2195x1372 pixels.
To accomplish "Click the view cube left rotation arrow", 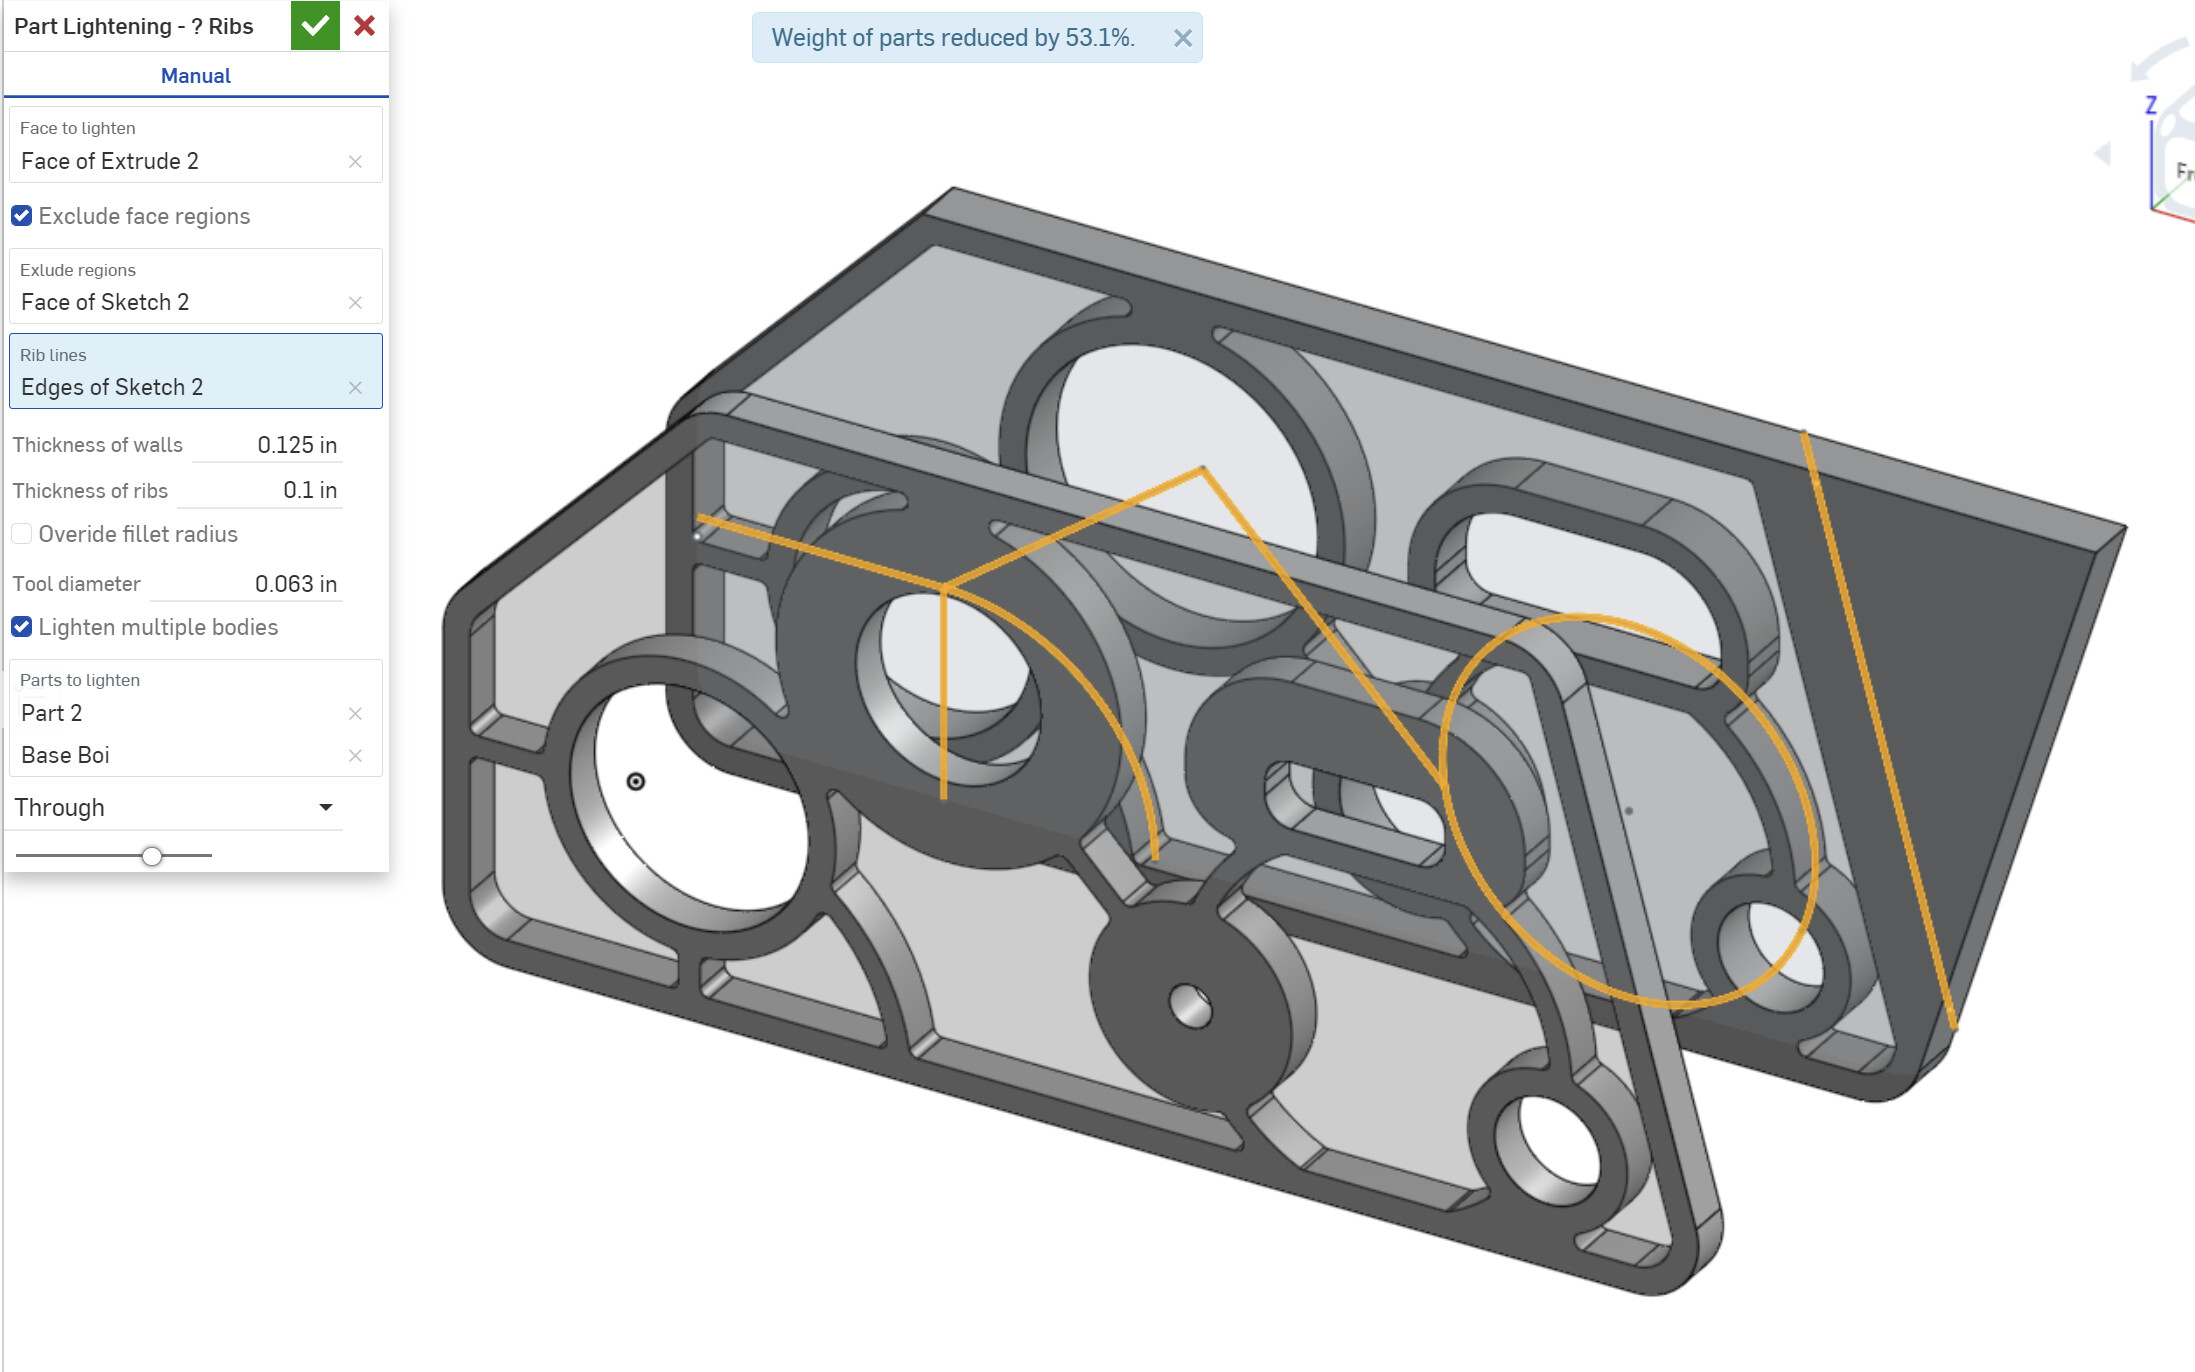I will [2104, 154].
